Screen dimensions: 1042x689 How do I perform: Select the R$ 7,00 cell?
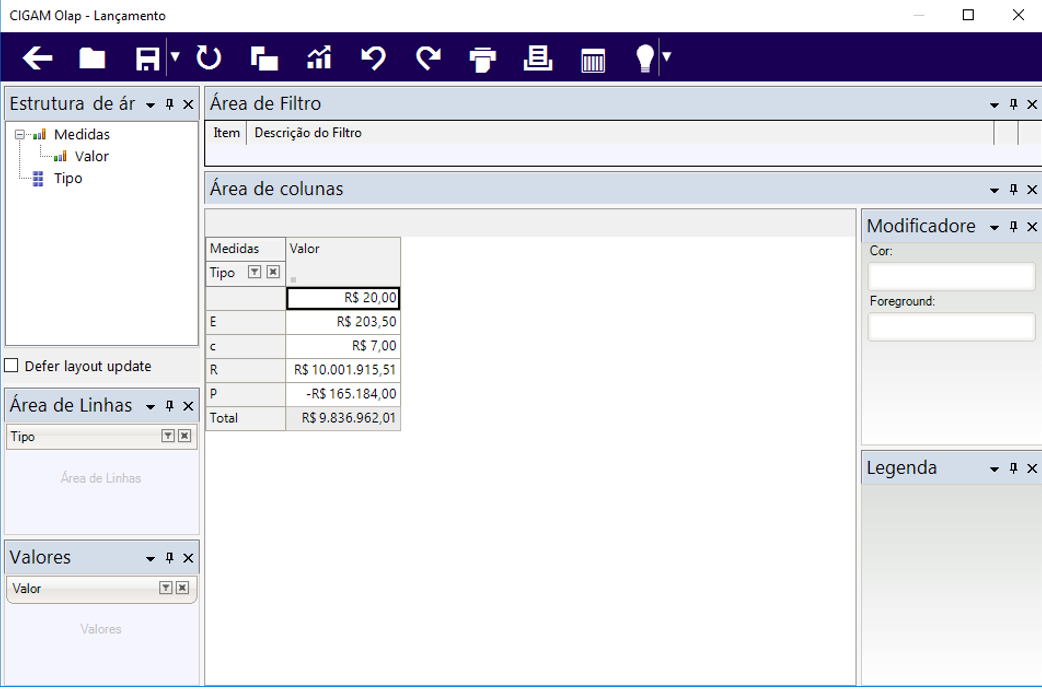(343, 345)
